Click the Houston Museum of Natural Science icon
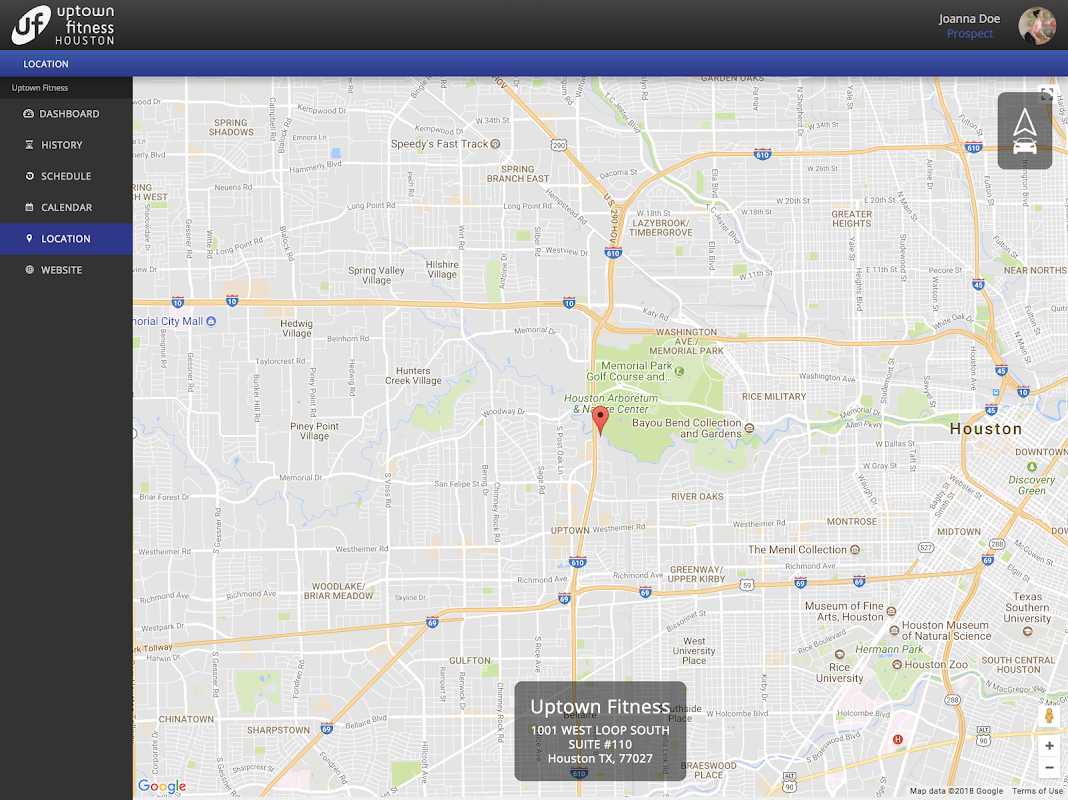1068x800 pixels. (x=894, y=630)
